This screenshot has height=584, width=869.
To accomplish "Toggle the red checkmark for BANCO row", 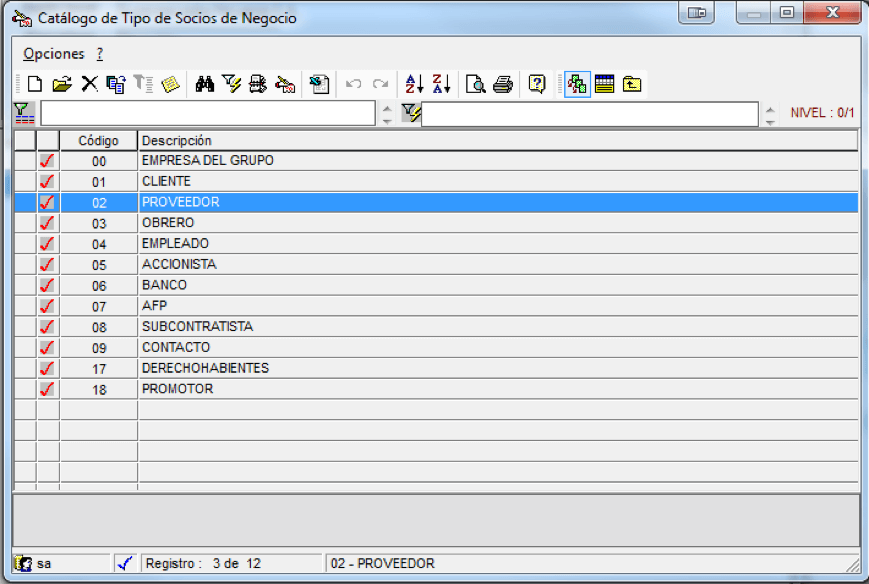I will 48,285.
